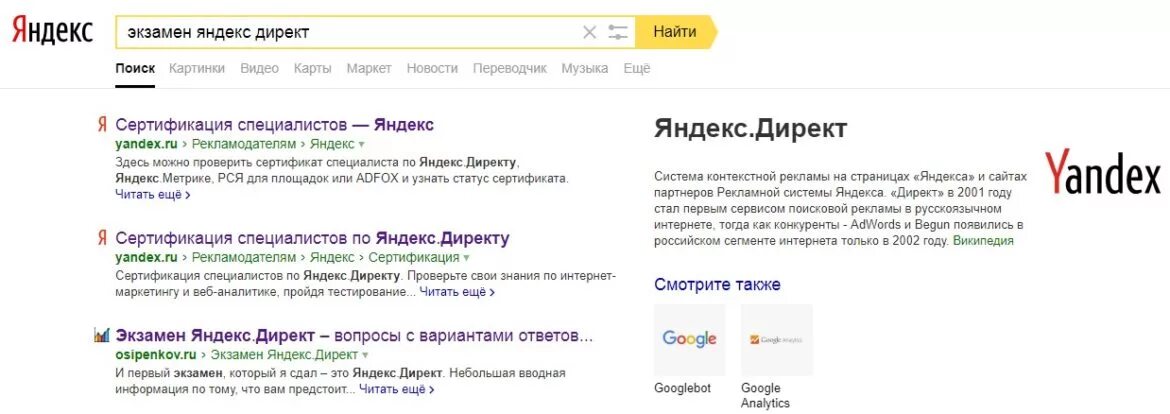Open the Yandex logo homepage link
Image resolution: width=1170 pixels, height=414 pixels.
[52, 31]
